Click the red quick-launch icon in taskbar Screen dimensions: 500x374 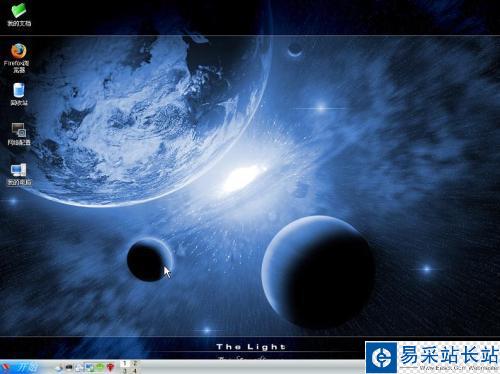[x=110, y=367]
